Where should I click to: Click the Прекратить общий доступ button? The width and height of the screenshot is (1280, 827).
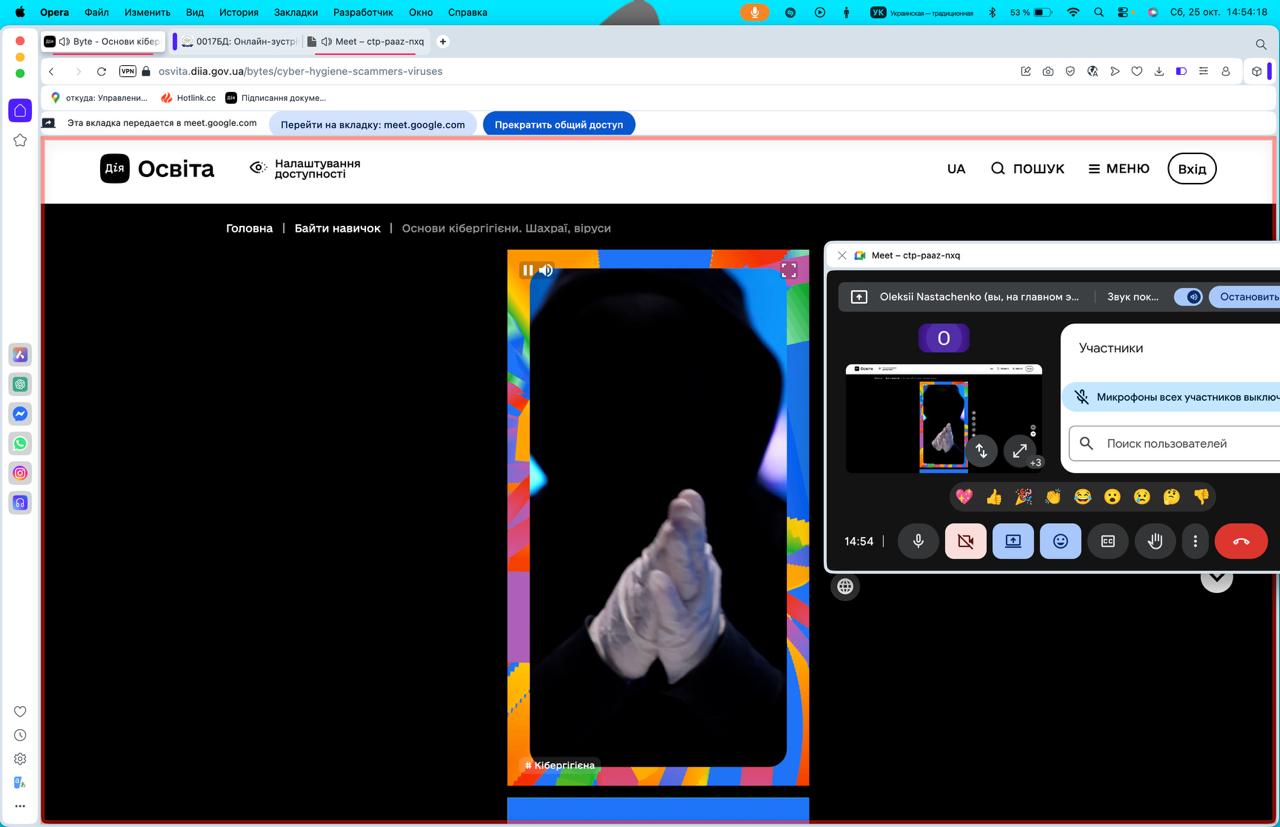[x=558, y=125]
